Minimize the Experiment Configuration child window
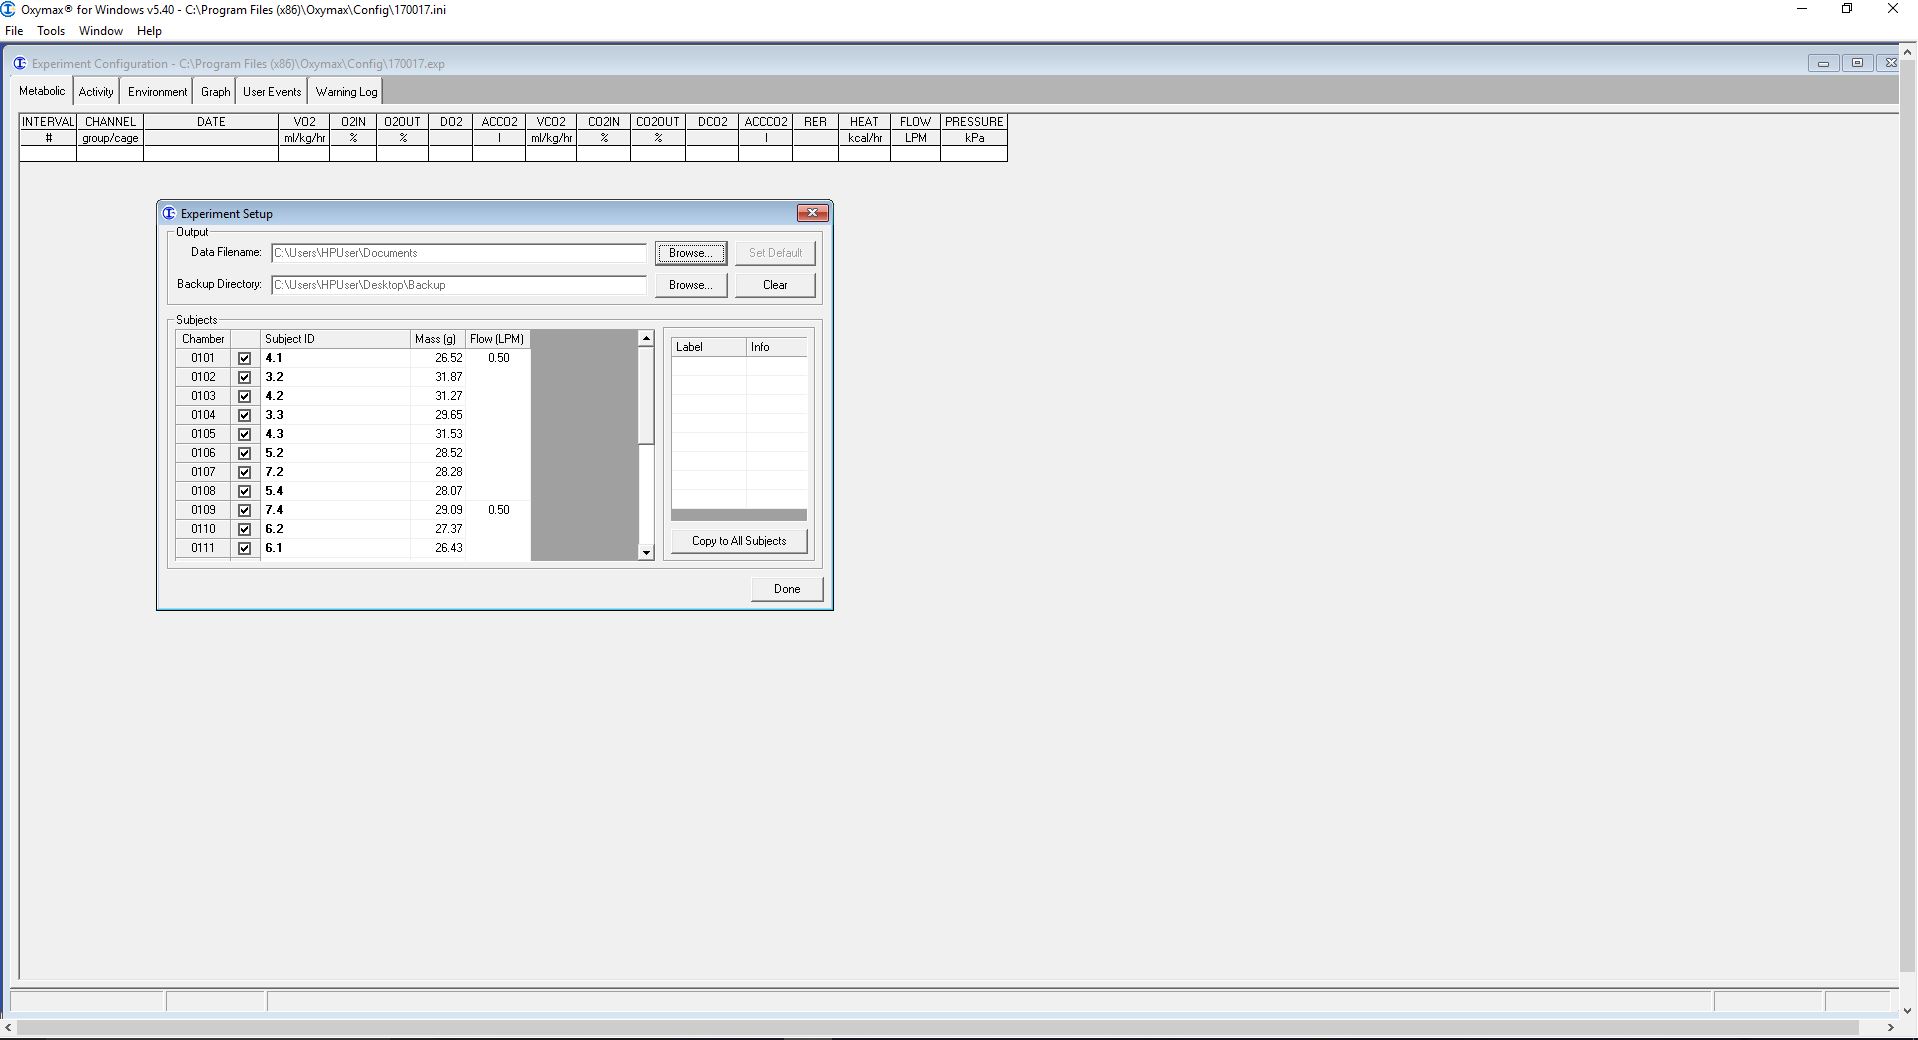The height and width of the screenshot is (1040, 1918). [1823, 63]
